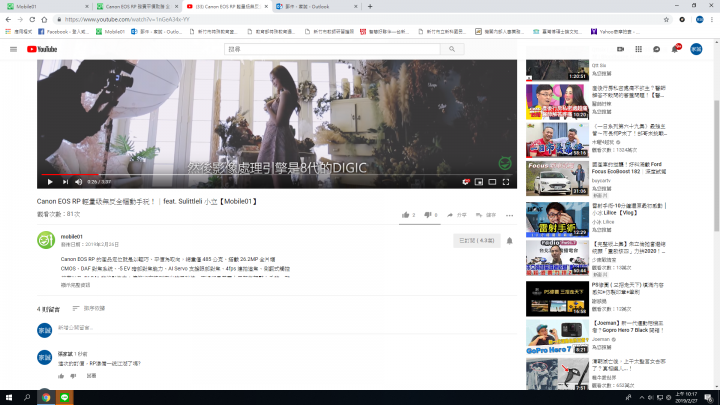720x405 pixels.
Task: Open the player settings gear
Action: click(466, 182)
